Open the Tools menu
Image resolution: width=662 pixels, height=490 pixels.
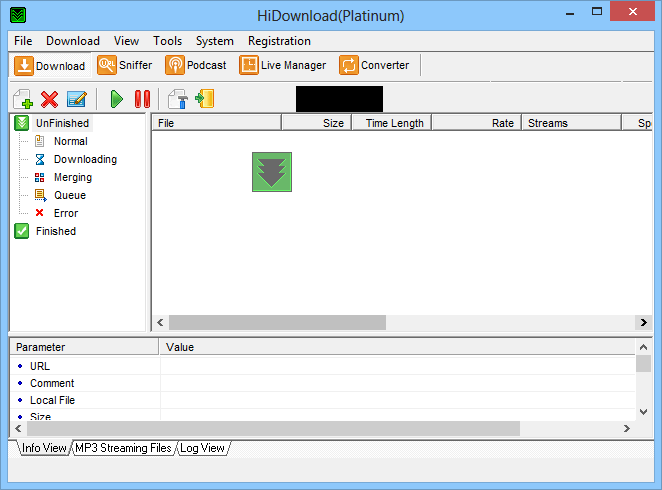(167, 41)
